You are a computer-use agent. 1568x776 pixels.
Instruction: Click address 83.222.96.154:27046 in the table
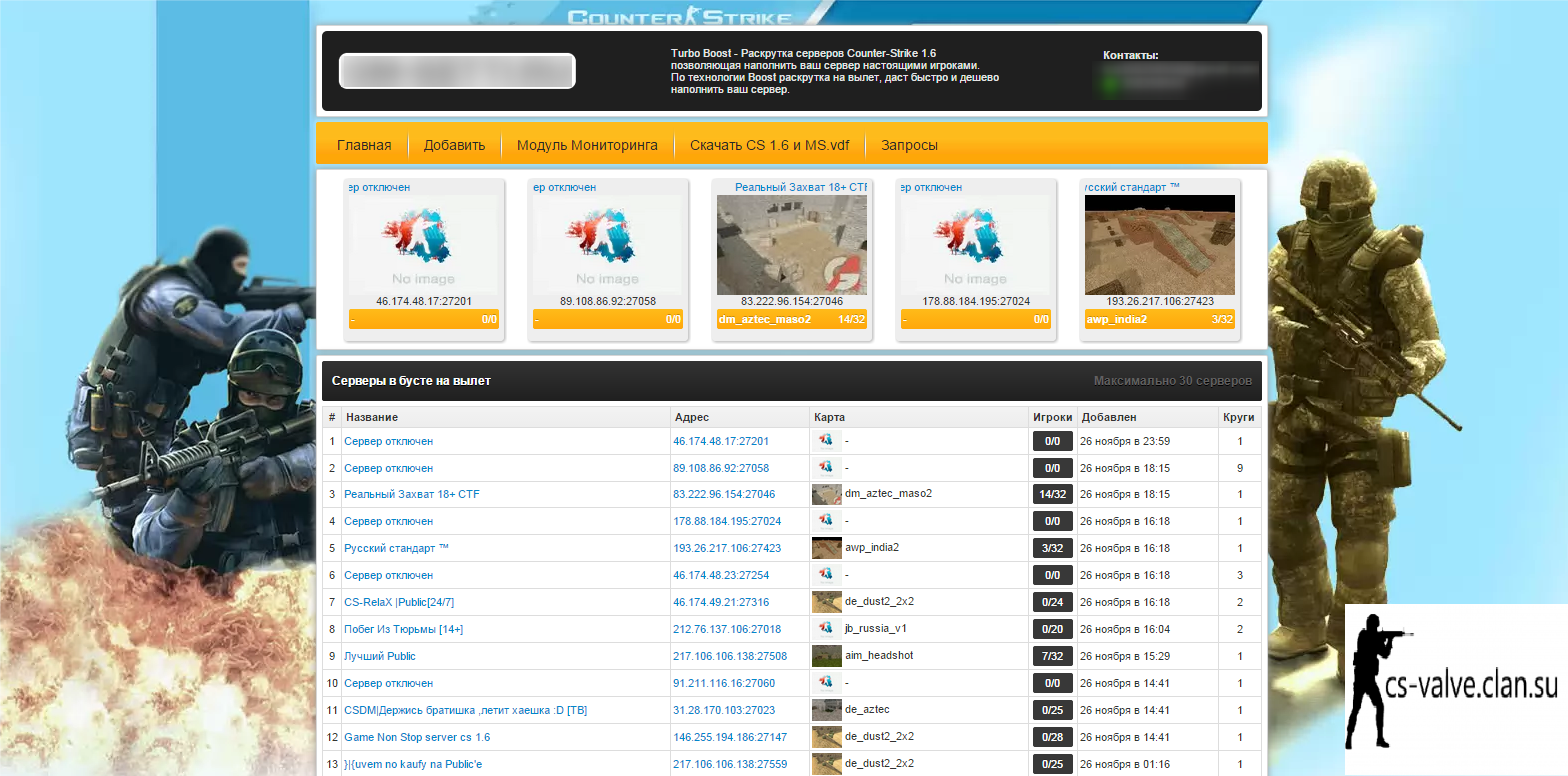(724, 494)
